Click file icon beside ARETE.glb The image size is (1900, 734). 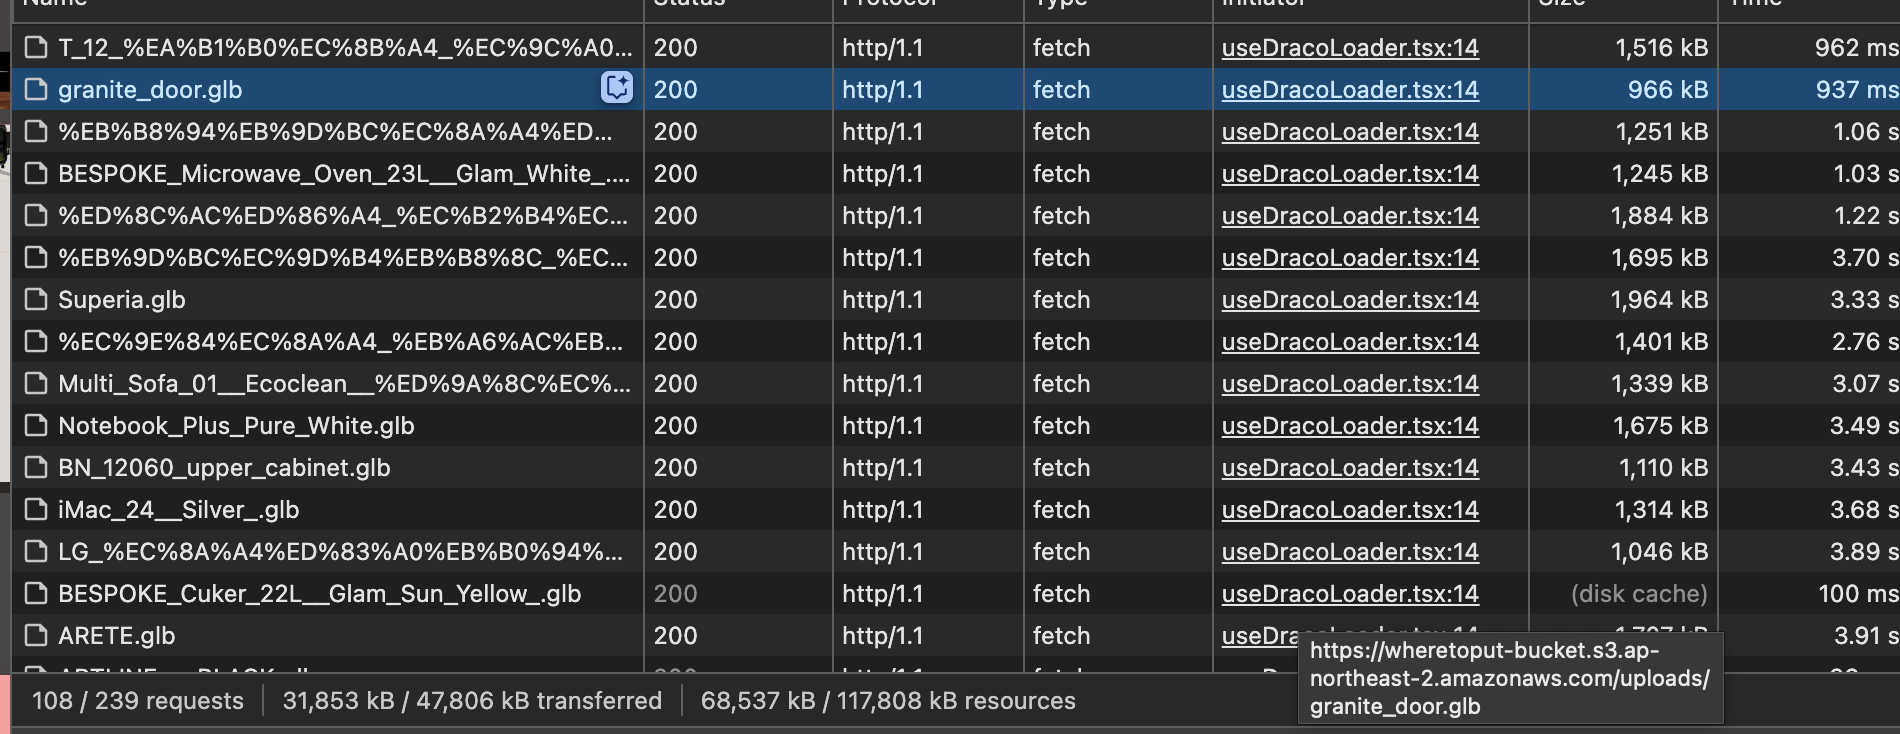click(36, 635)
